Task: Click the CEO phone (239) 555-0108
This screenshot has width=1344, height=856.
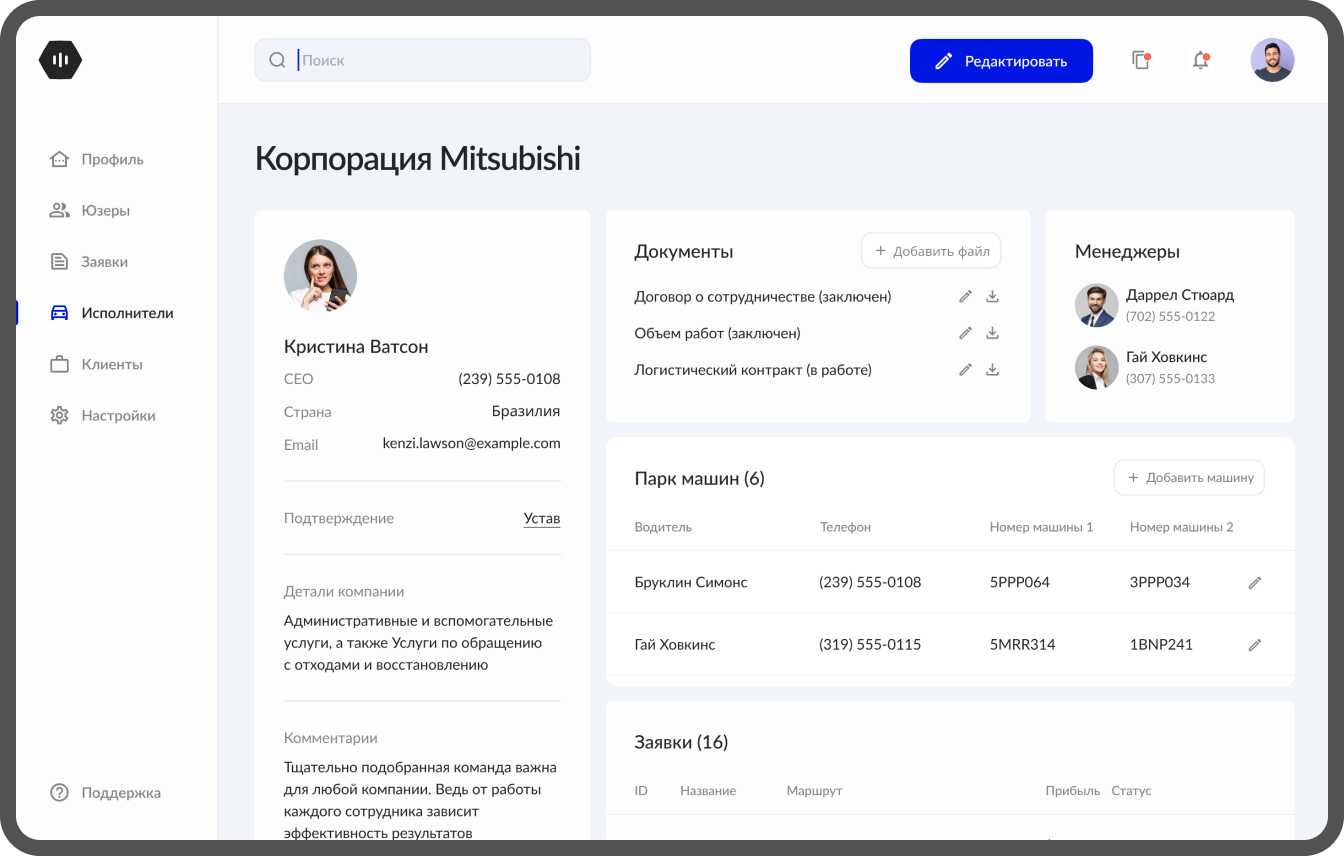Action: (x=510, y=379)
